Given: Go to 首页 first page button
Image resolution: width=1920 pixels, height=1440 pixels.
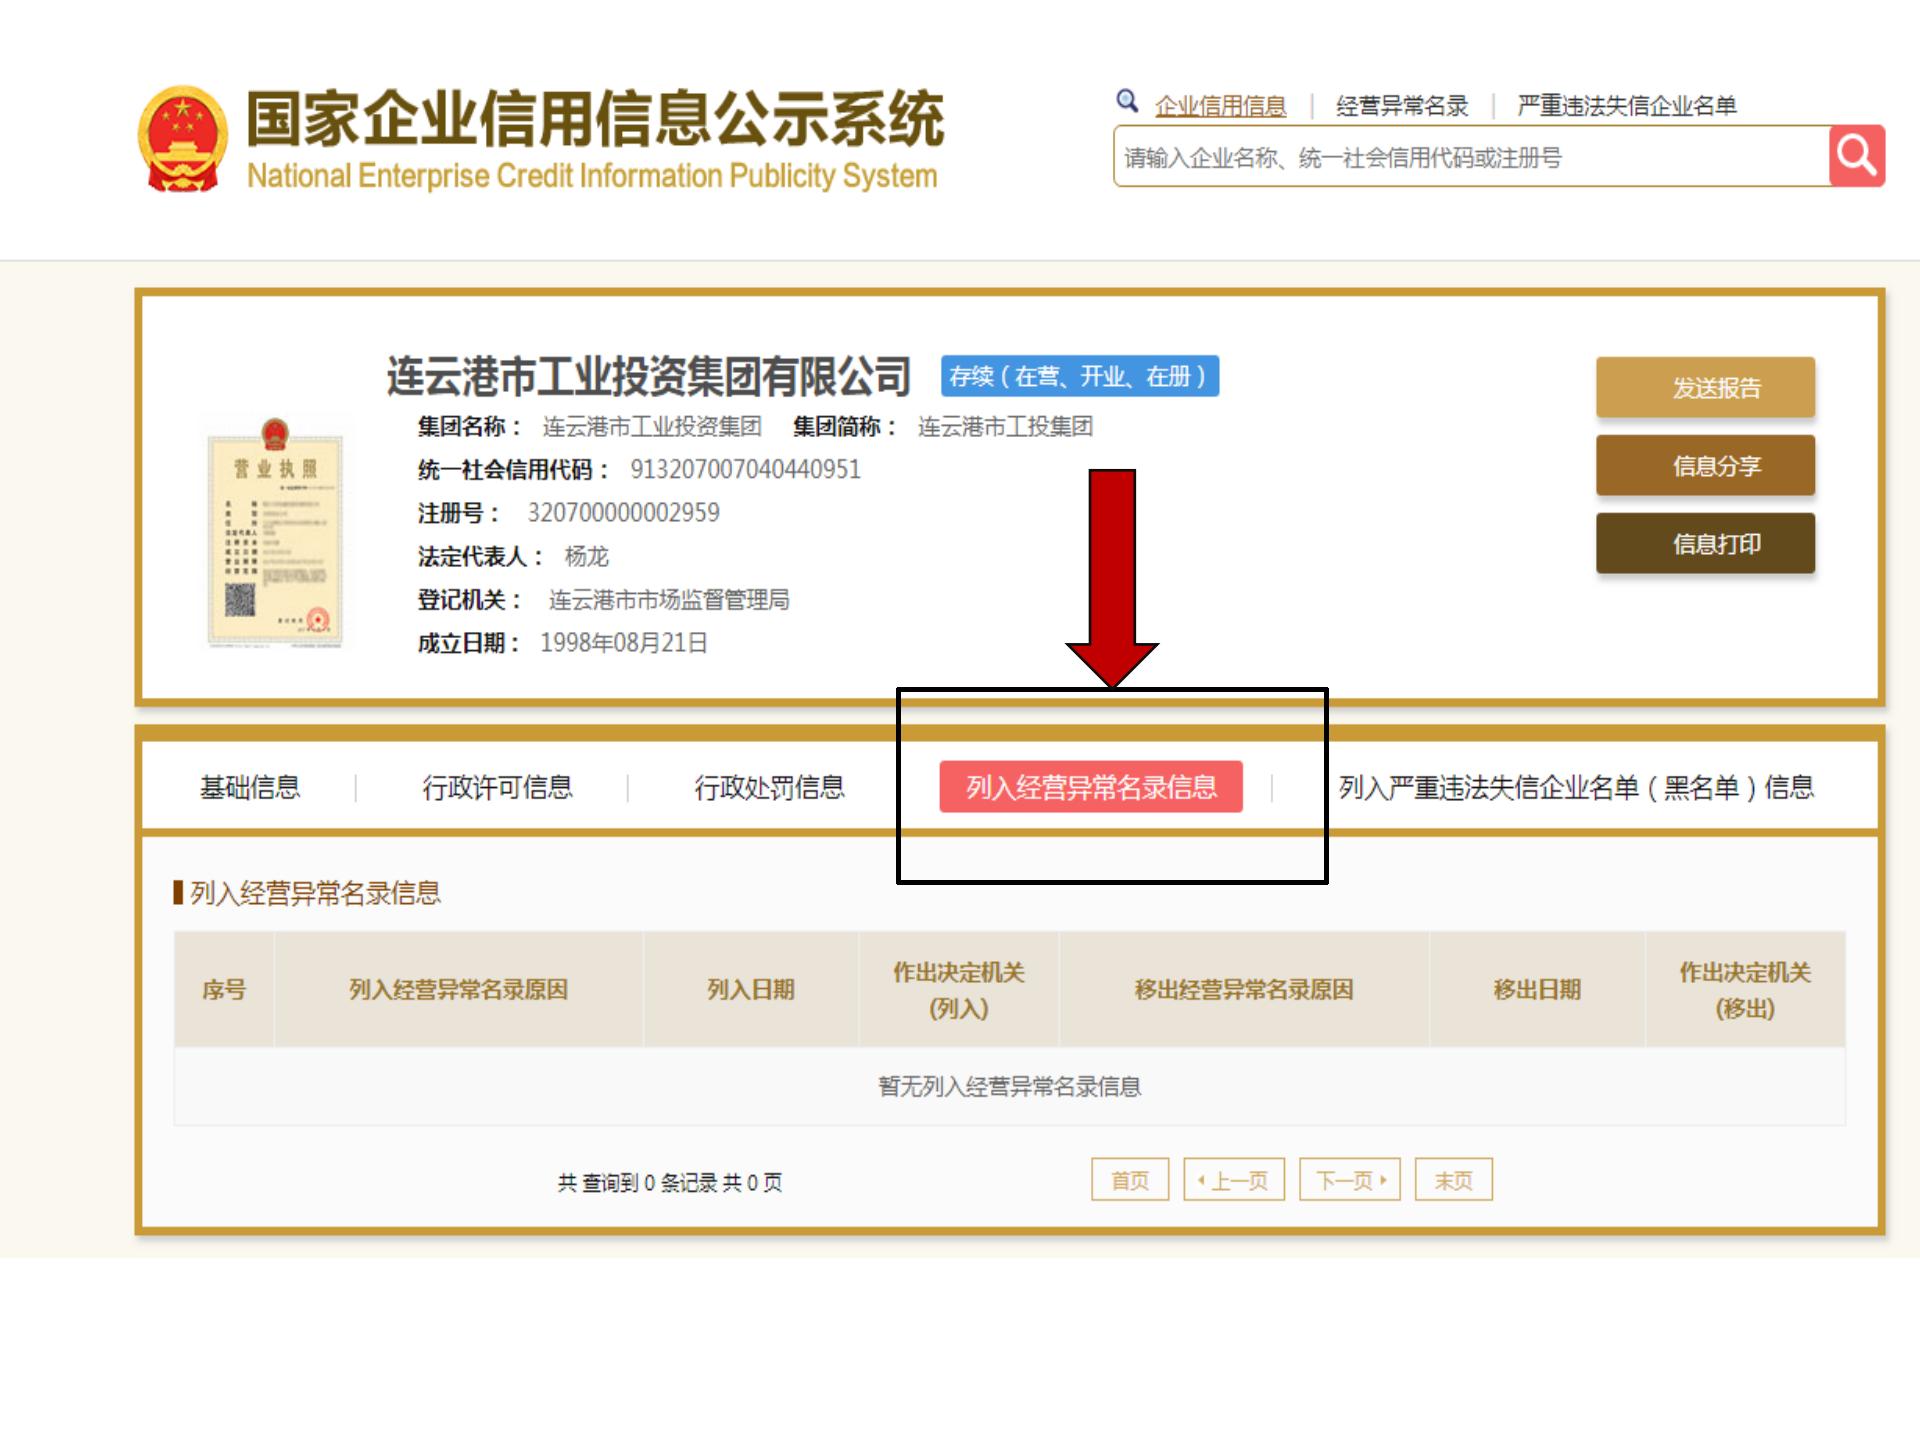Looking at the screenshot, I should 1130,1180.
